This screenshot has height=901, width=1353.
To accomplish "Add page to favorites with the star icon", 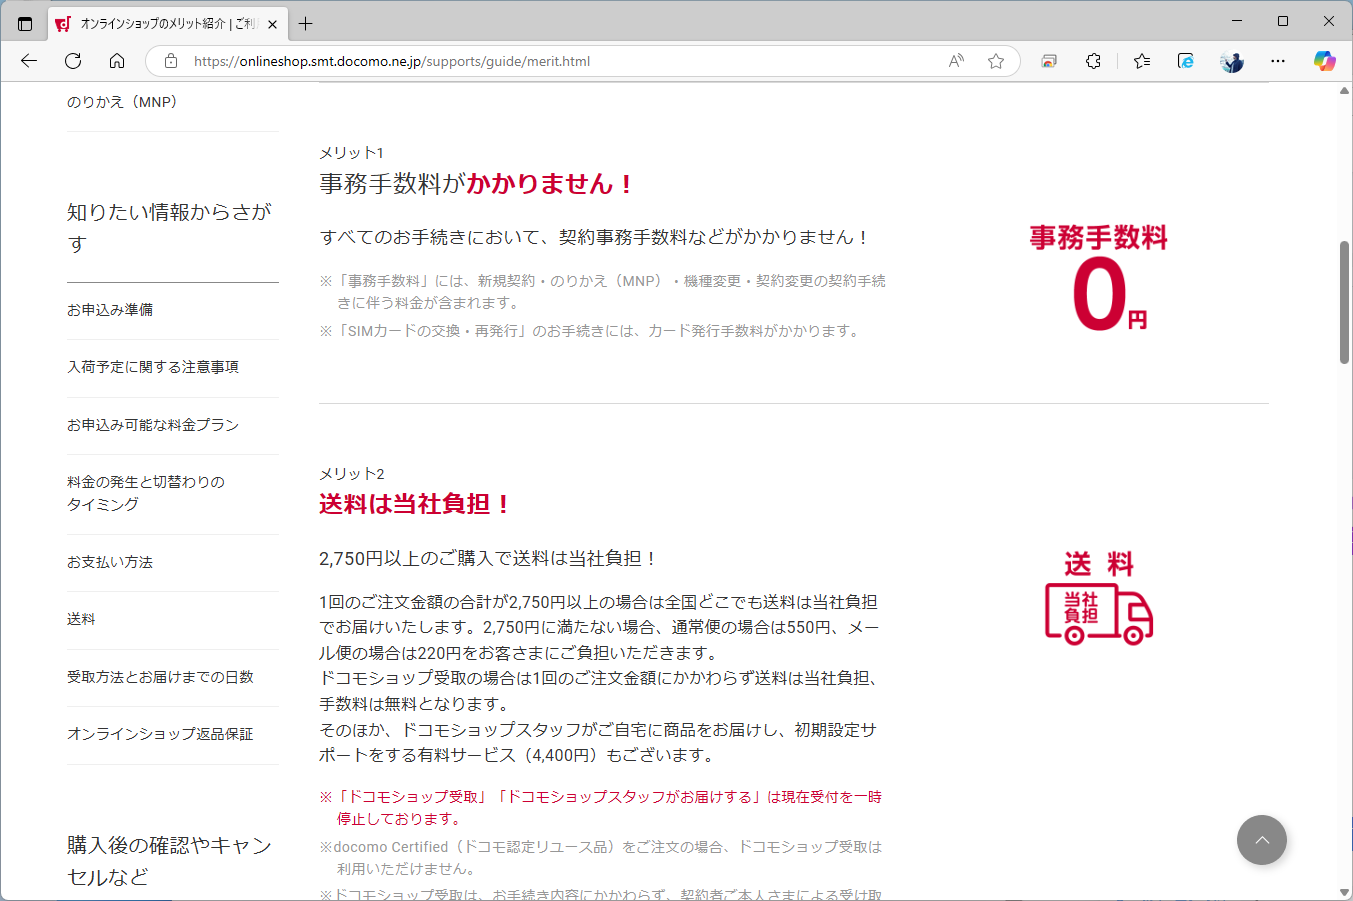I will (x=995, y=61).
